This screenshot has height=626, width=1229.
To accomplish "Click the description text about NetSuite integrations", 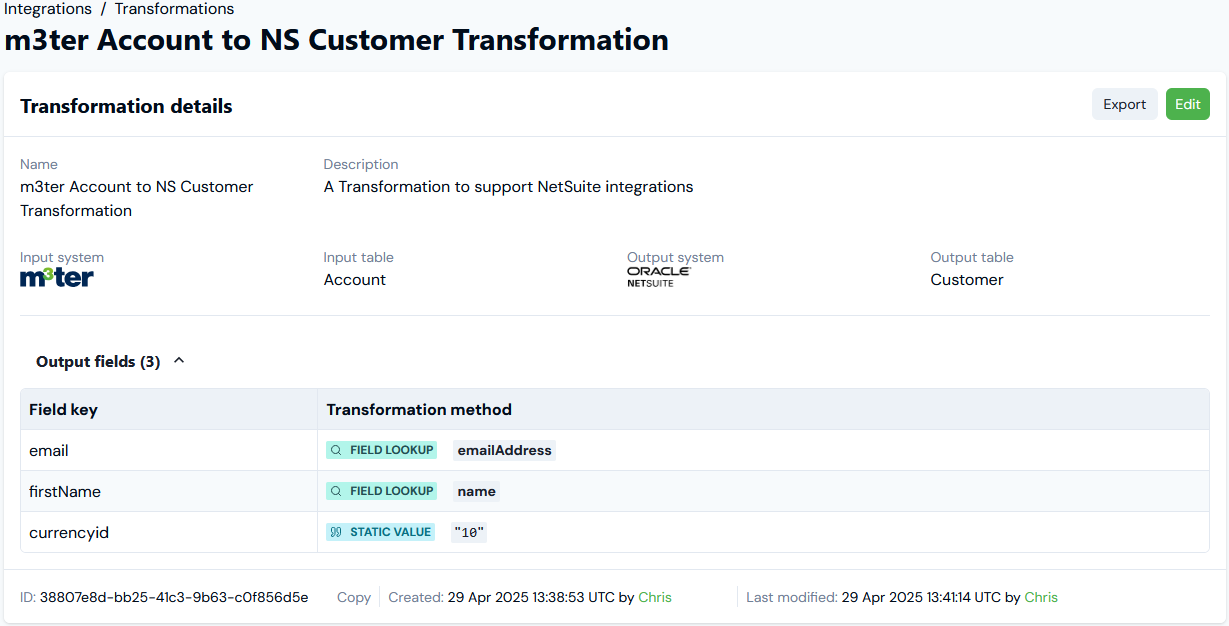I will (508, 187).
